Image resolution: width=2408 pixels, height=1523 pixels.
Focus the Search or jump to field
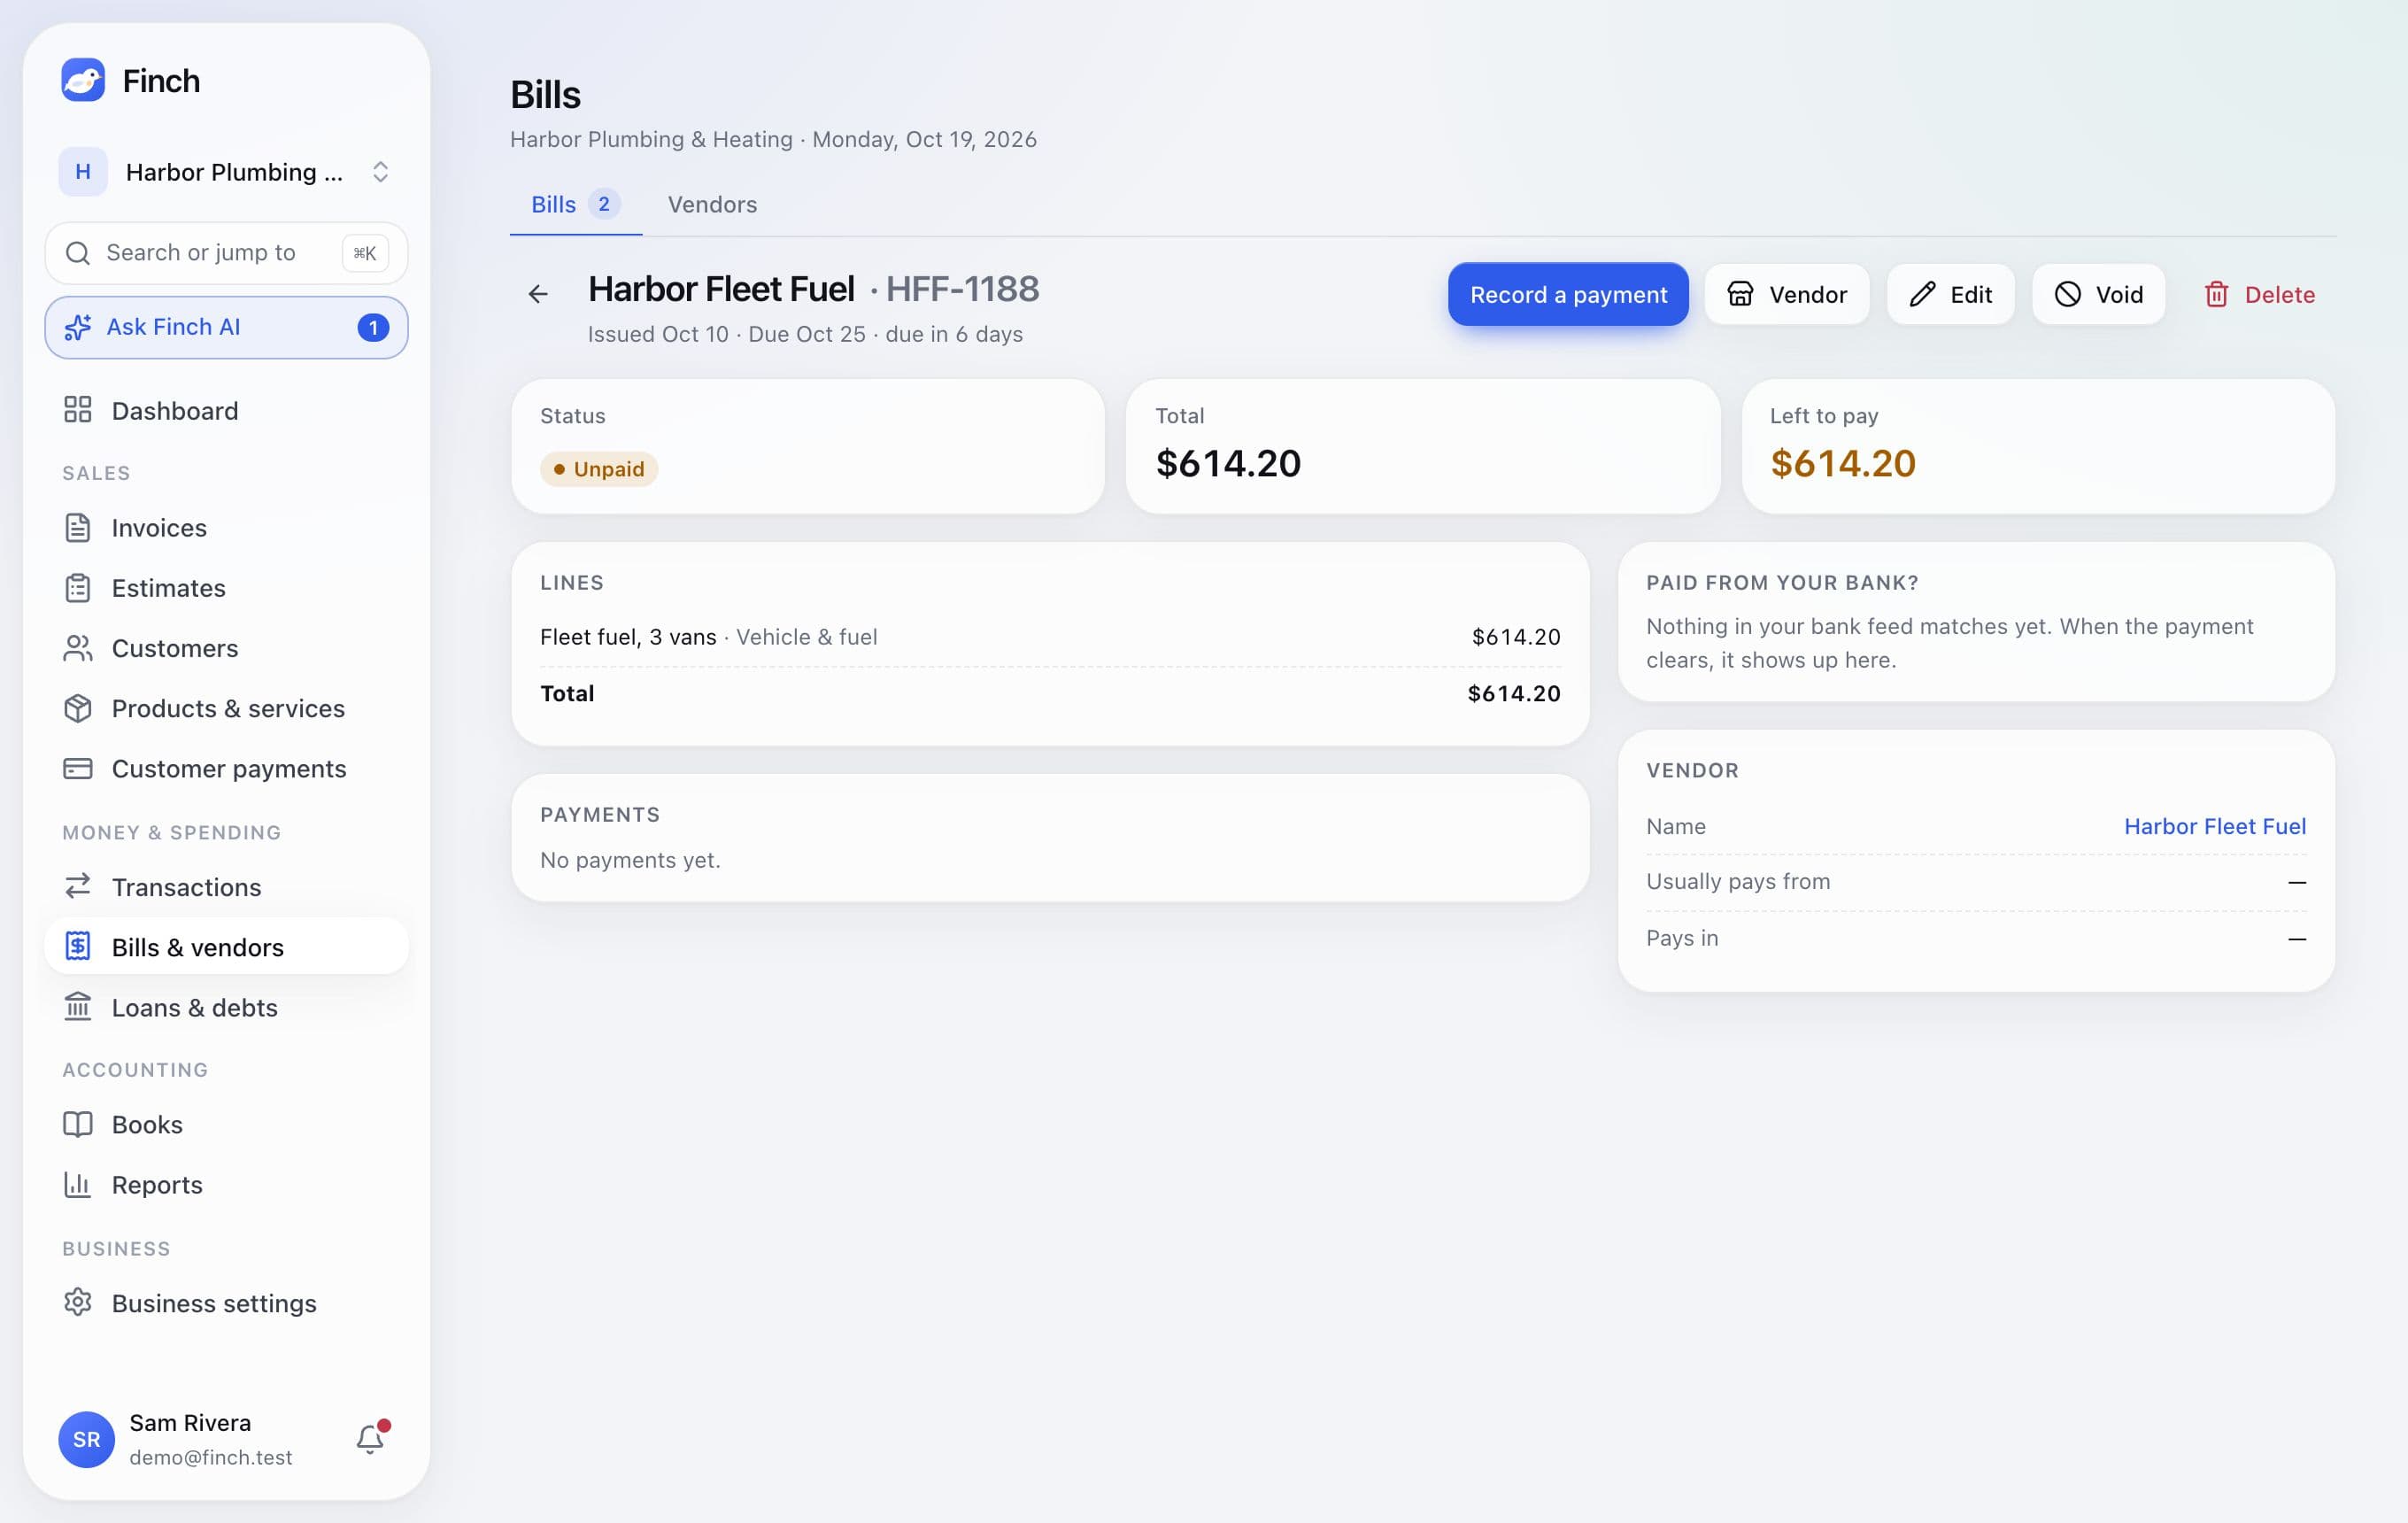click(226, 253)
